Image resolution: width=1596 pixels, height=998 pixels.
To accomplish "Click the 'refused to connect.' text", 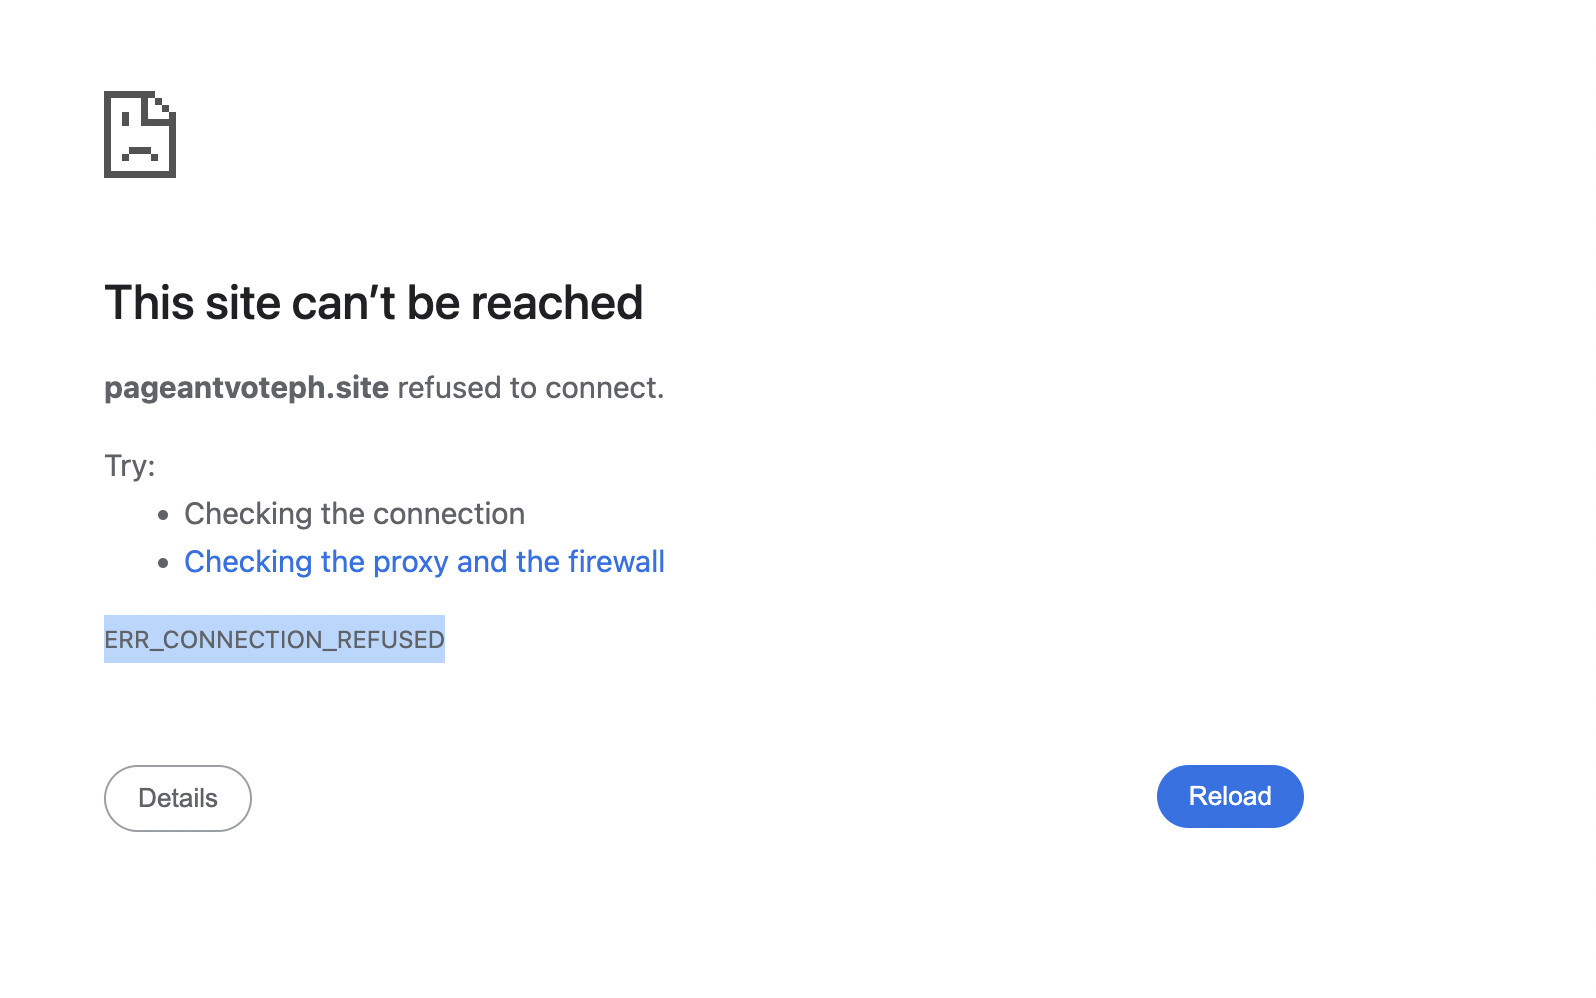I will pyautogui.click(x=531, y=388).
